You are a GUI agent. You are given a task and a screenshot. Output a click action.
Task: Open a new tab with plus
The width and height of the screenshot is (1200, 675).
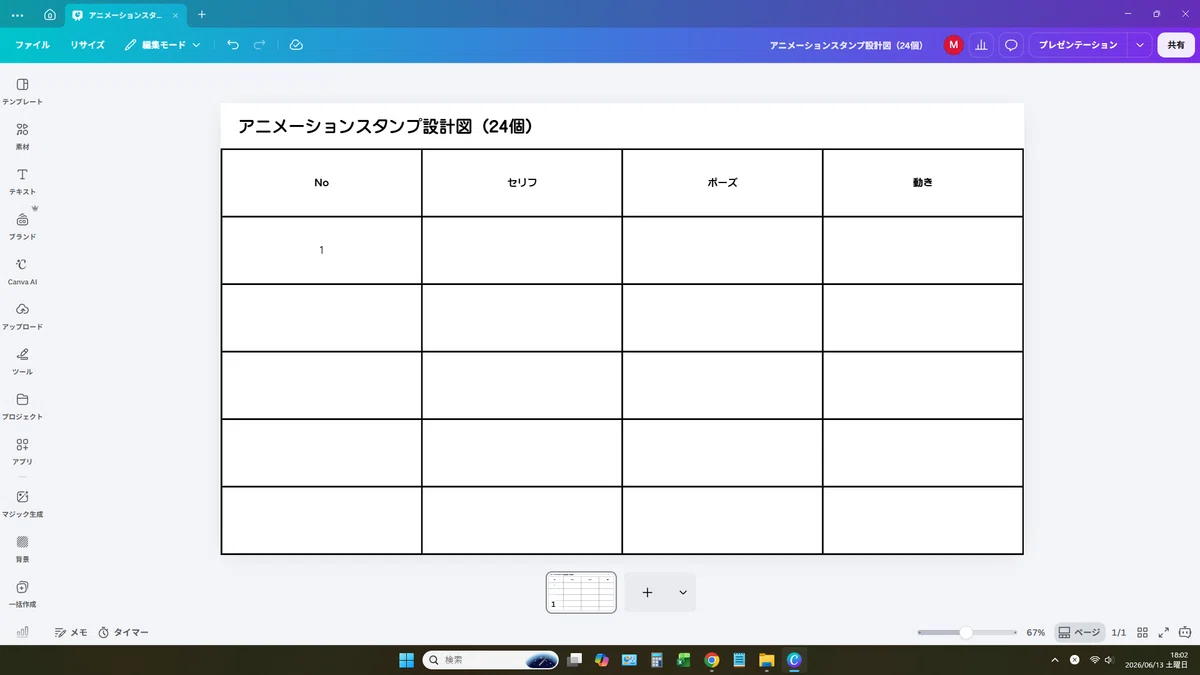pos(201,15)
